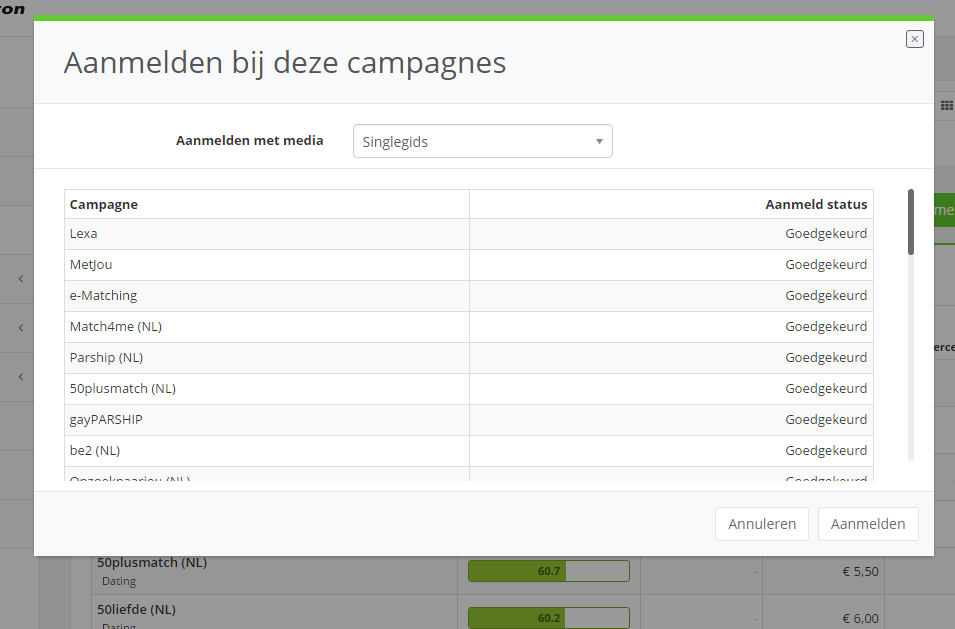The height and width of the screenshot is (629, 955).
Task: Click the top left chevron in background sidebar
Action: [x=21, y=279]
